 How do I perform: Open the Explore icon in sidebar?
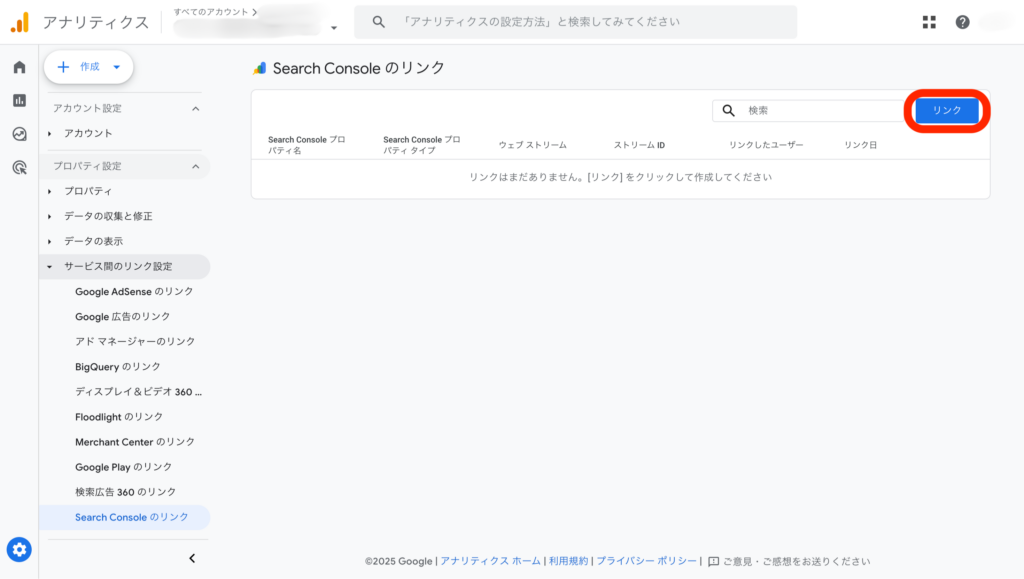tap(19, 134)
